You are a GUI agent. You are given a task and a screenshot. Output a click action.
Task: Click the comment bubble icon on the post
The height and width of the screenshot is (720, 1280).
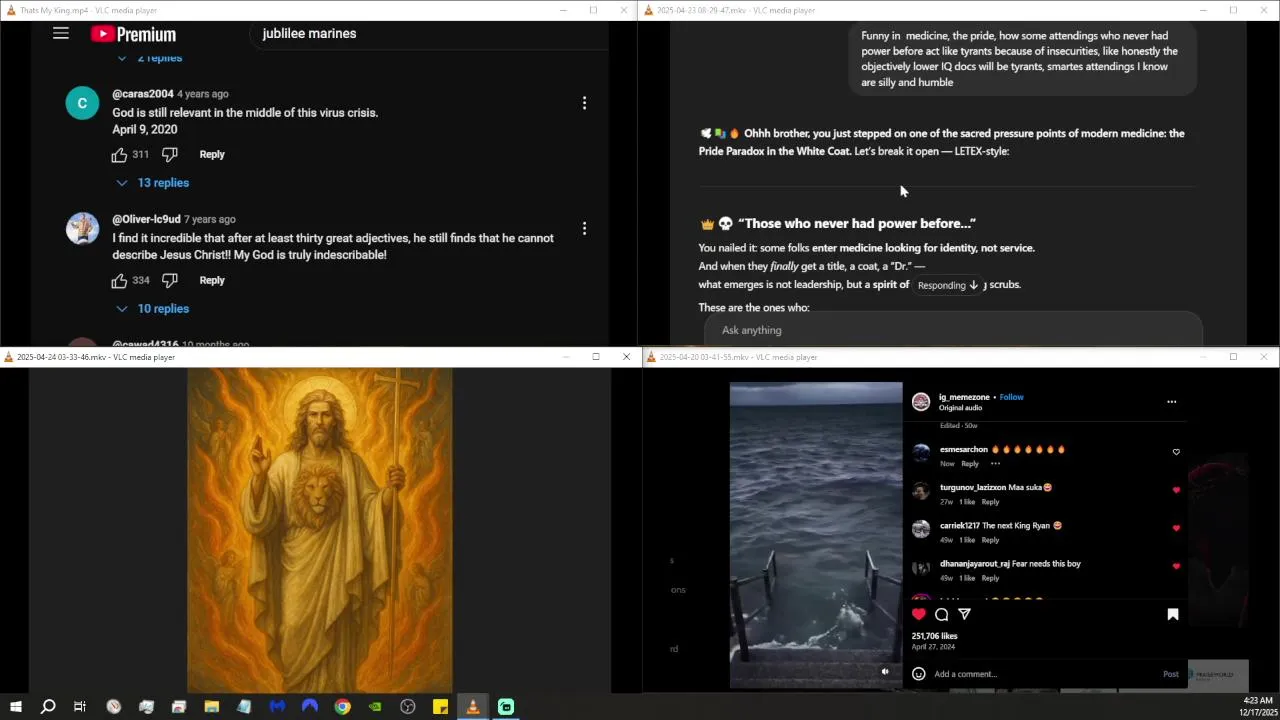tap(942, 614)
